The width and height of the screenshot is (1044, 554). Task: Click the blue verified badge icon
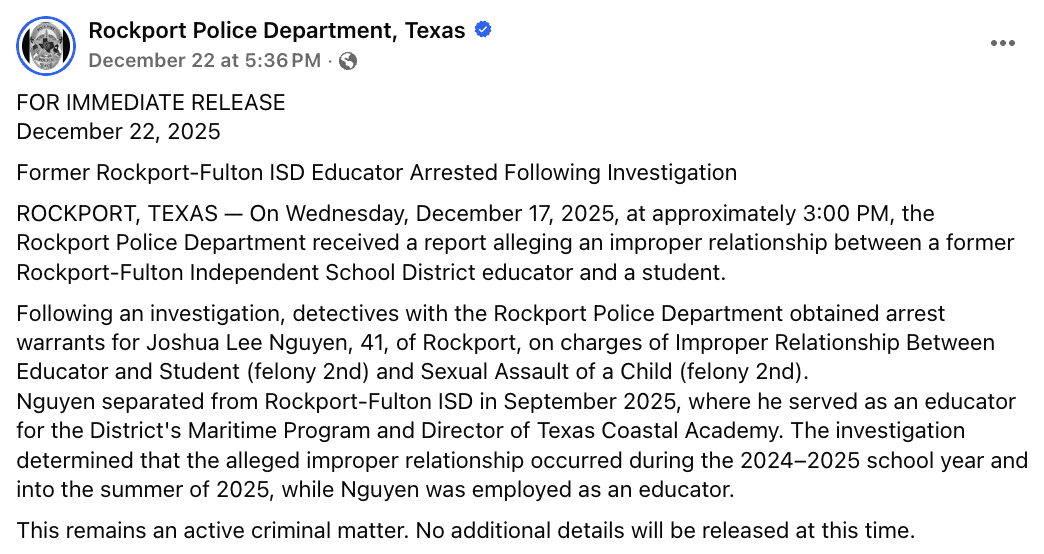click(483, 31)
